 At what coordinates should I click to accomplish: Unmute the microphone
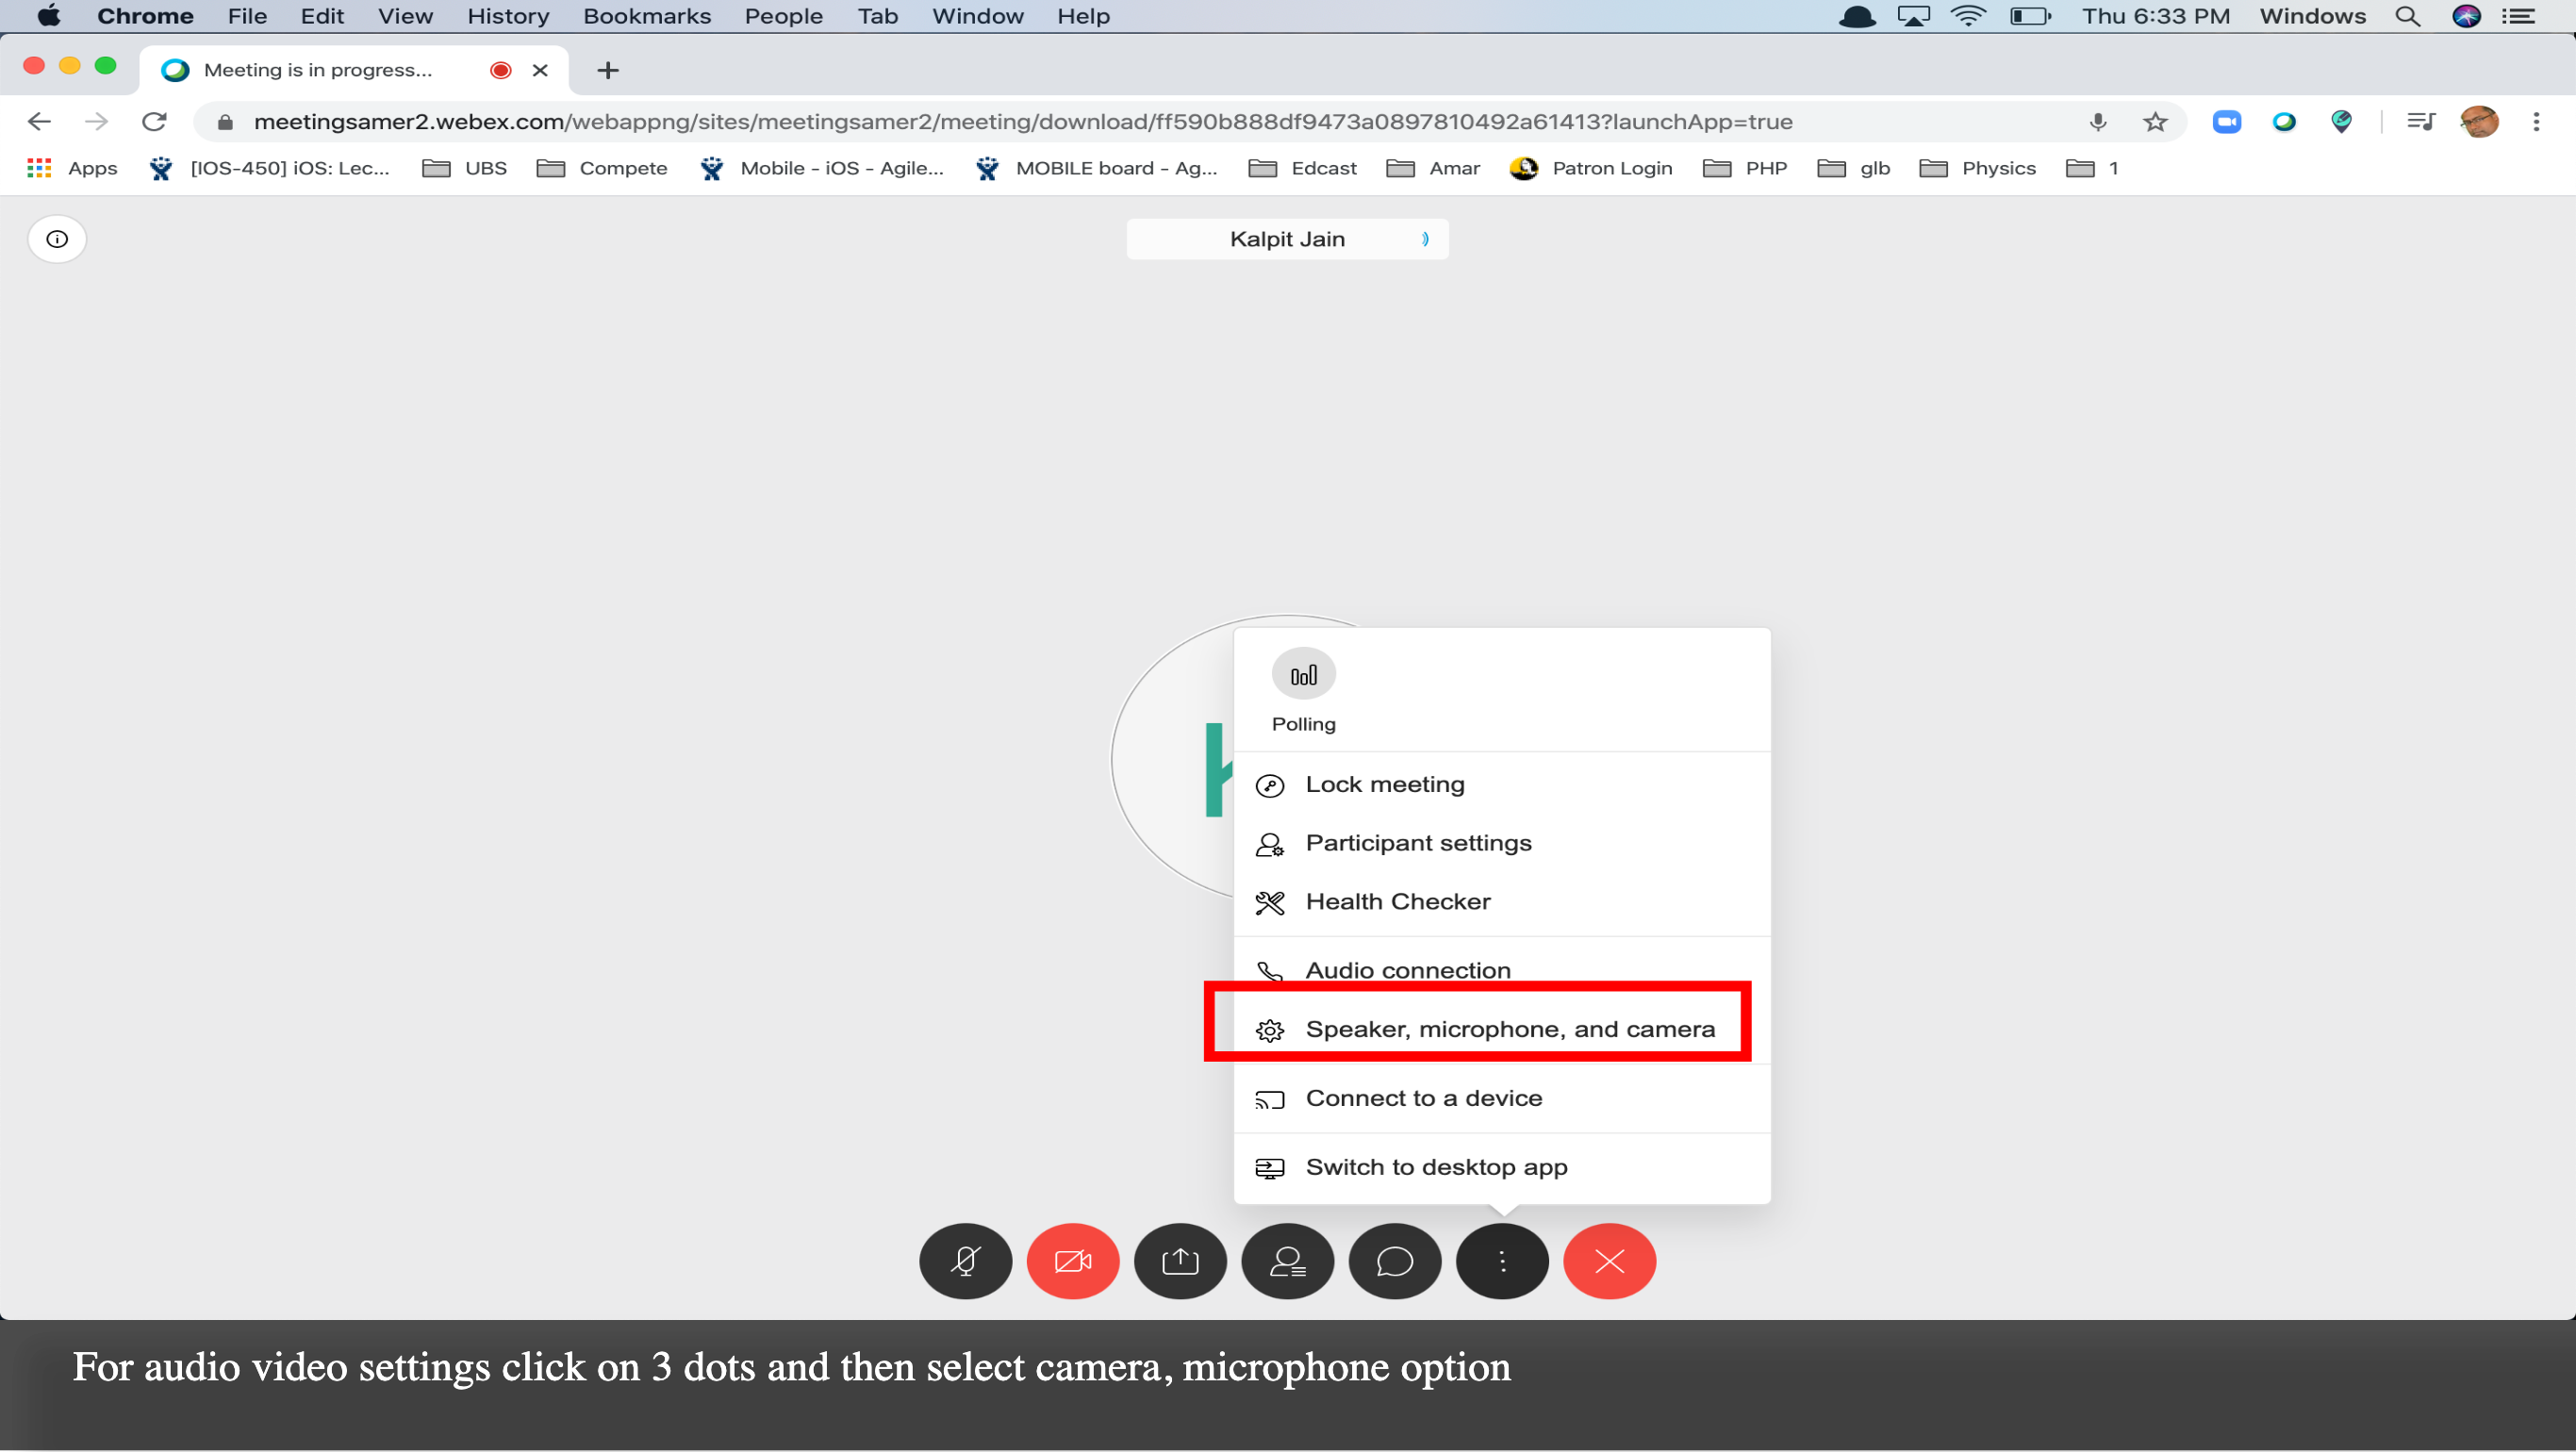[x=965, y=1261]
